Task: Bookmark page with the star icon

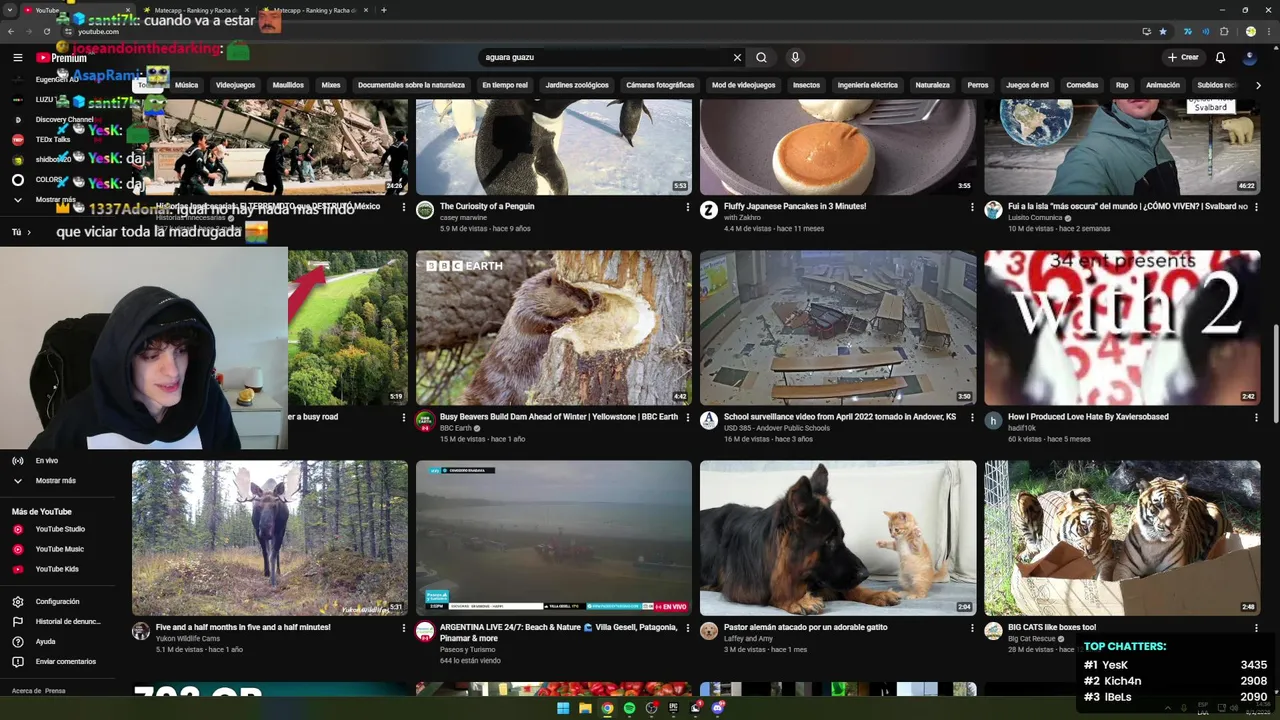Action: [x=1163, y=31]
